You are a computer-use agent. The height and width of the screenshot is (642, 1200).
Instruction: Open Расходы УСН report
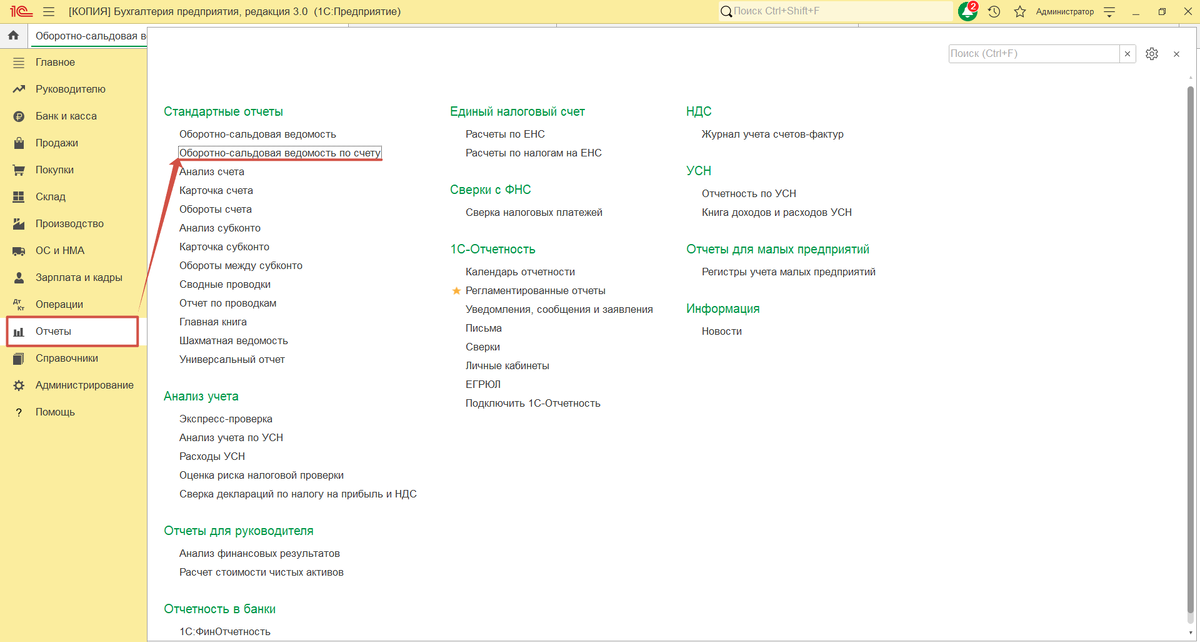pyautogui.click(x=212, y=456)
